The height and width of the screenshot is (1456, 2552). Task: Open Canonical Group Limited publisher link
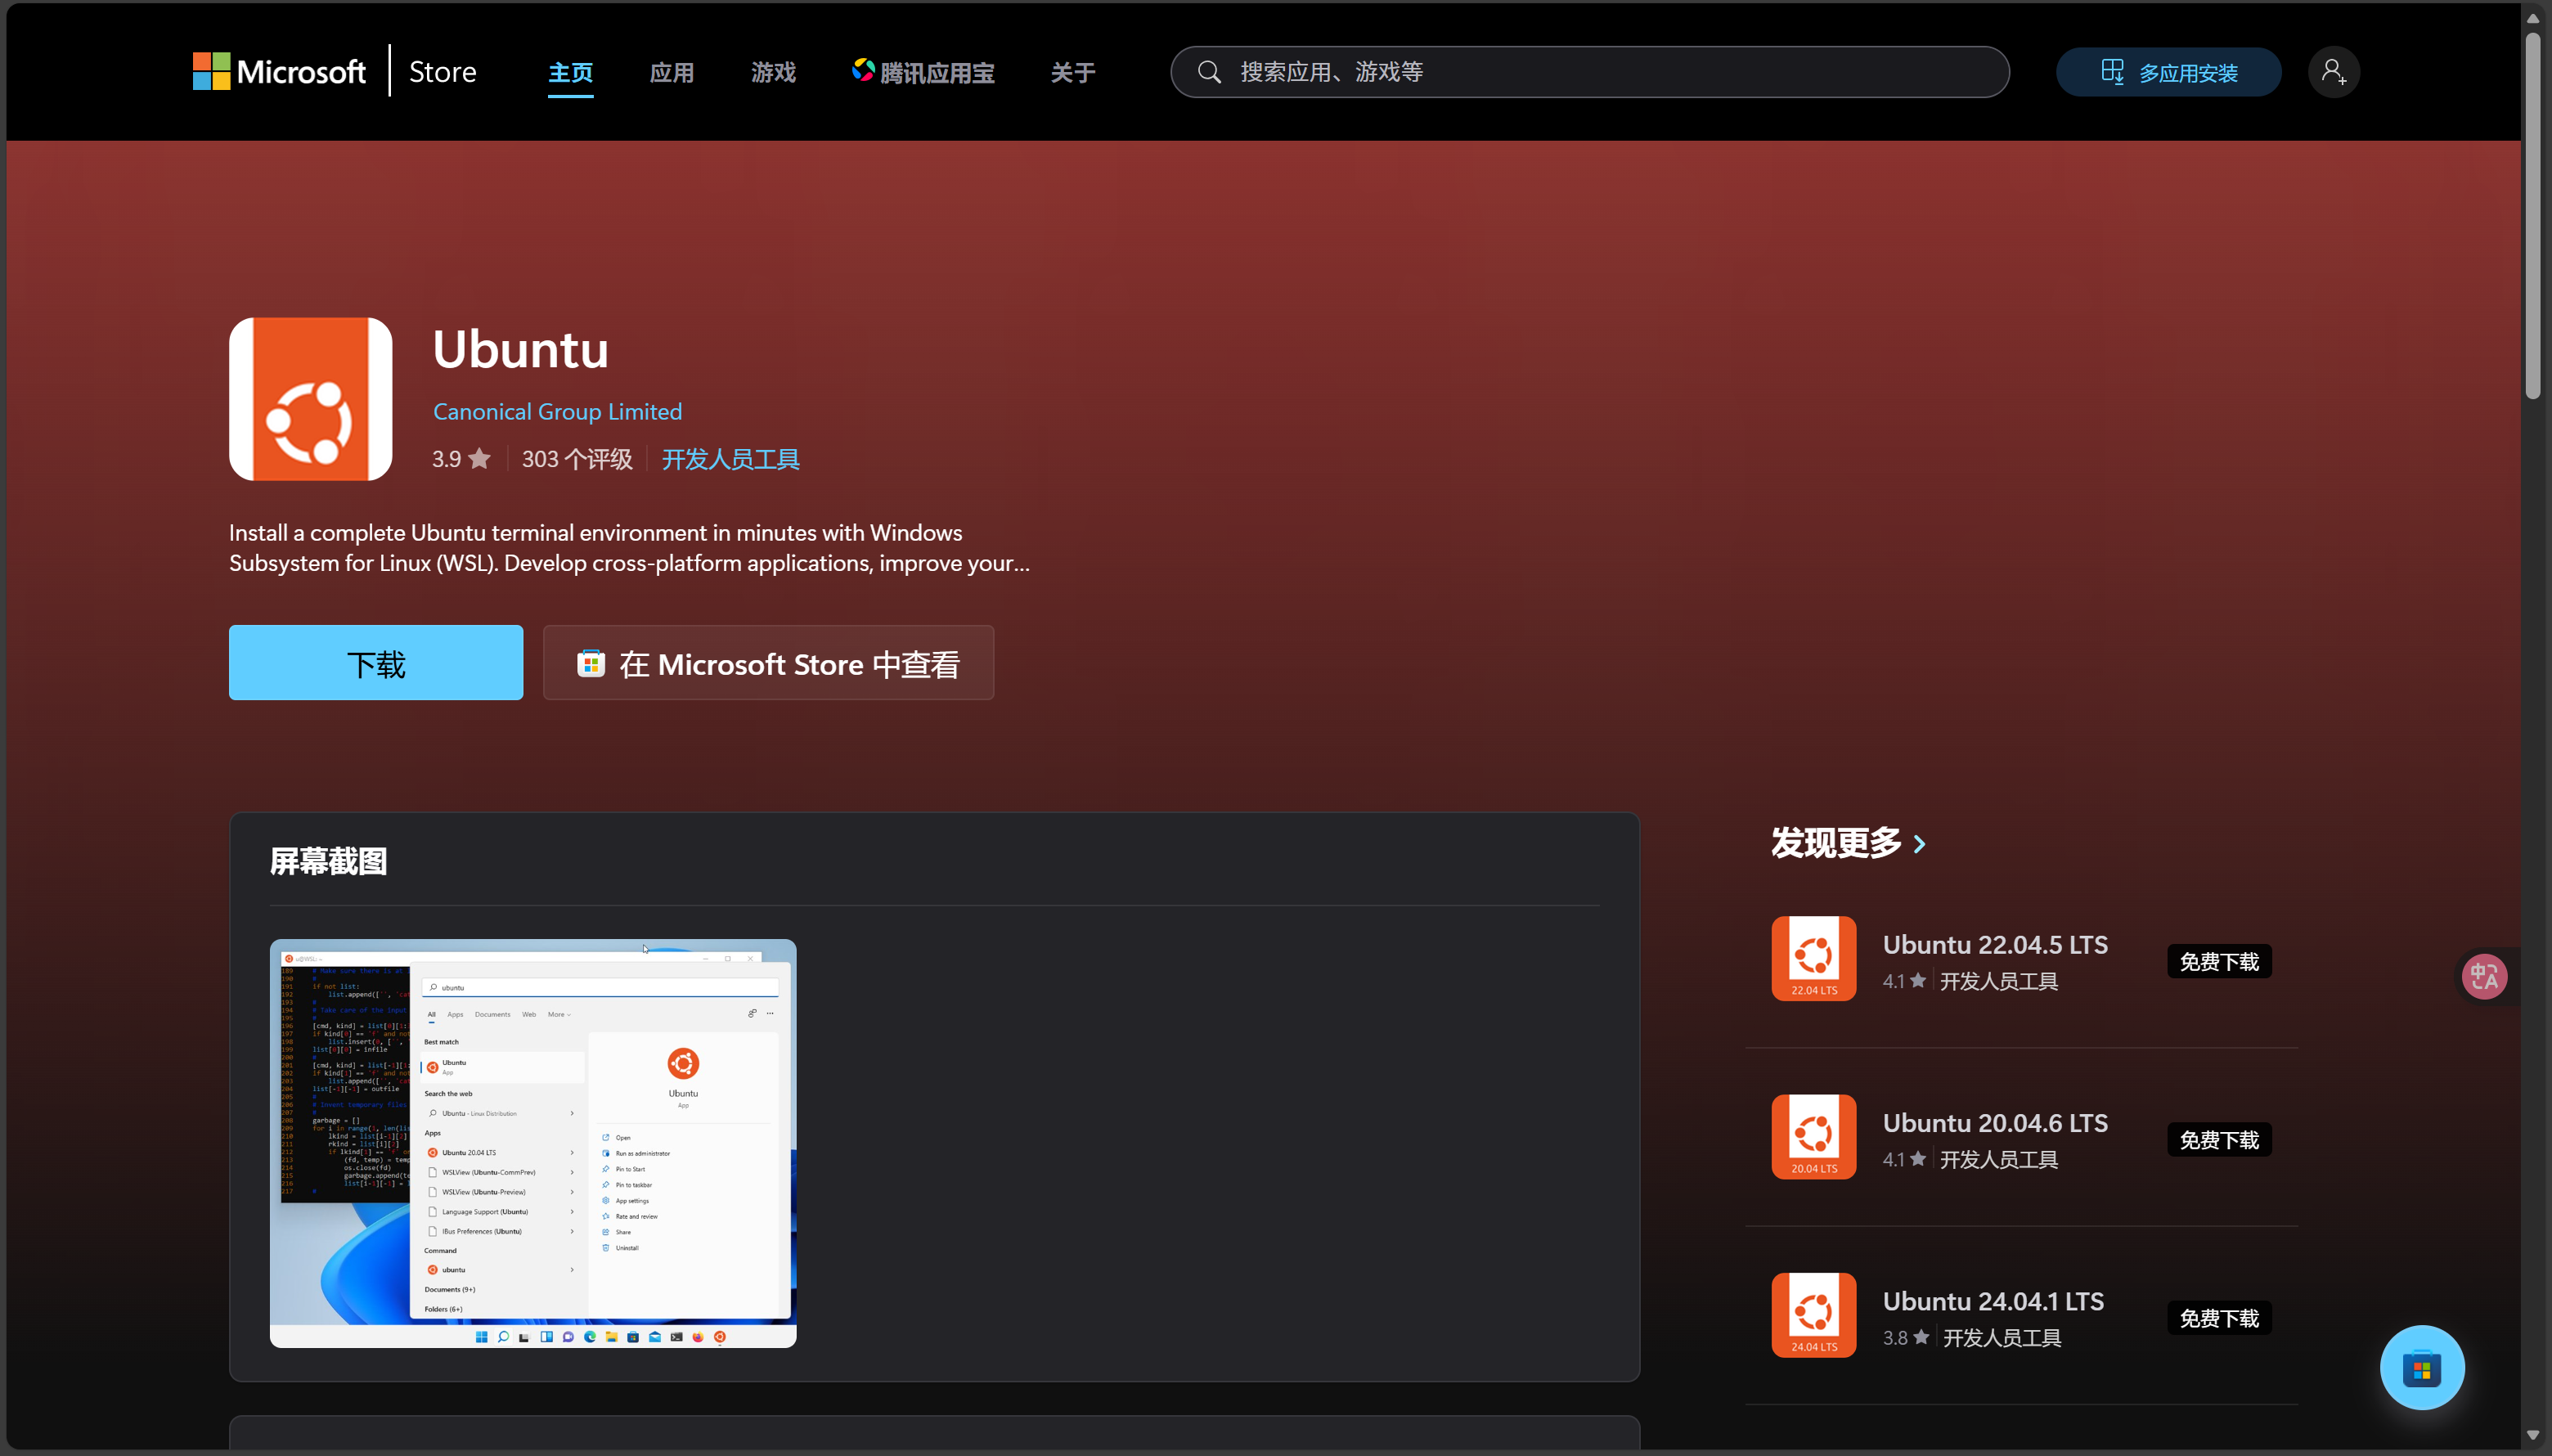coord(557,412)
